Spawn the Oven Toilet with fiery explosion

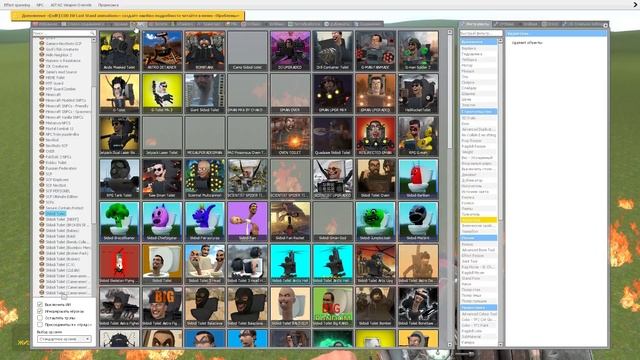tap(290, 136)
